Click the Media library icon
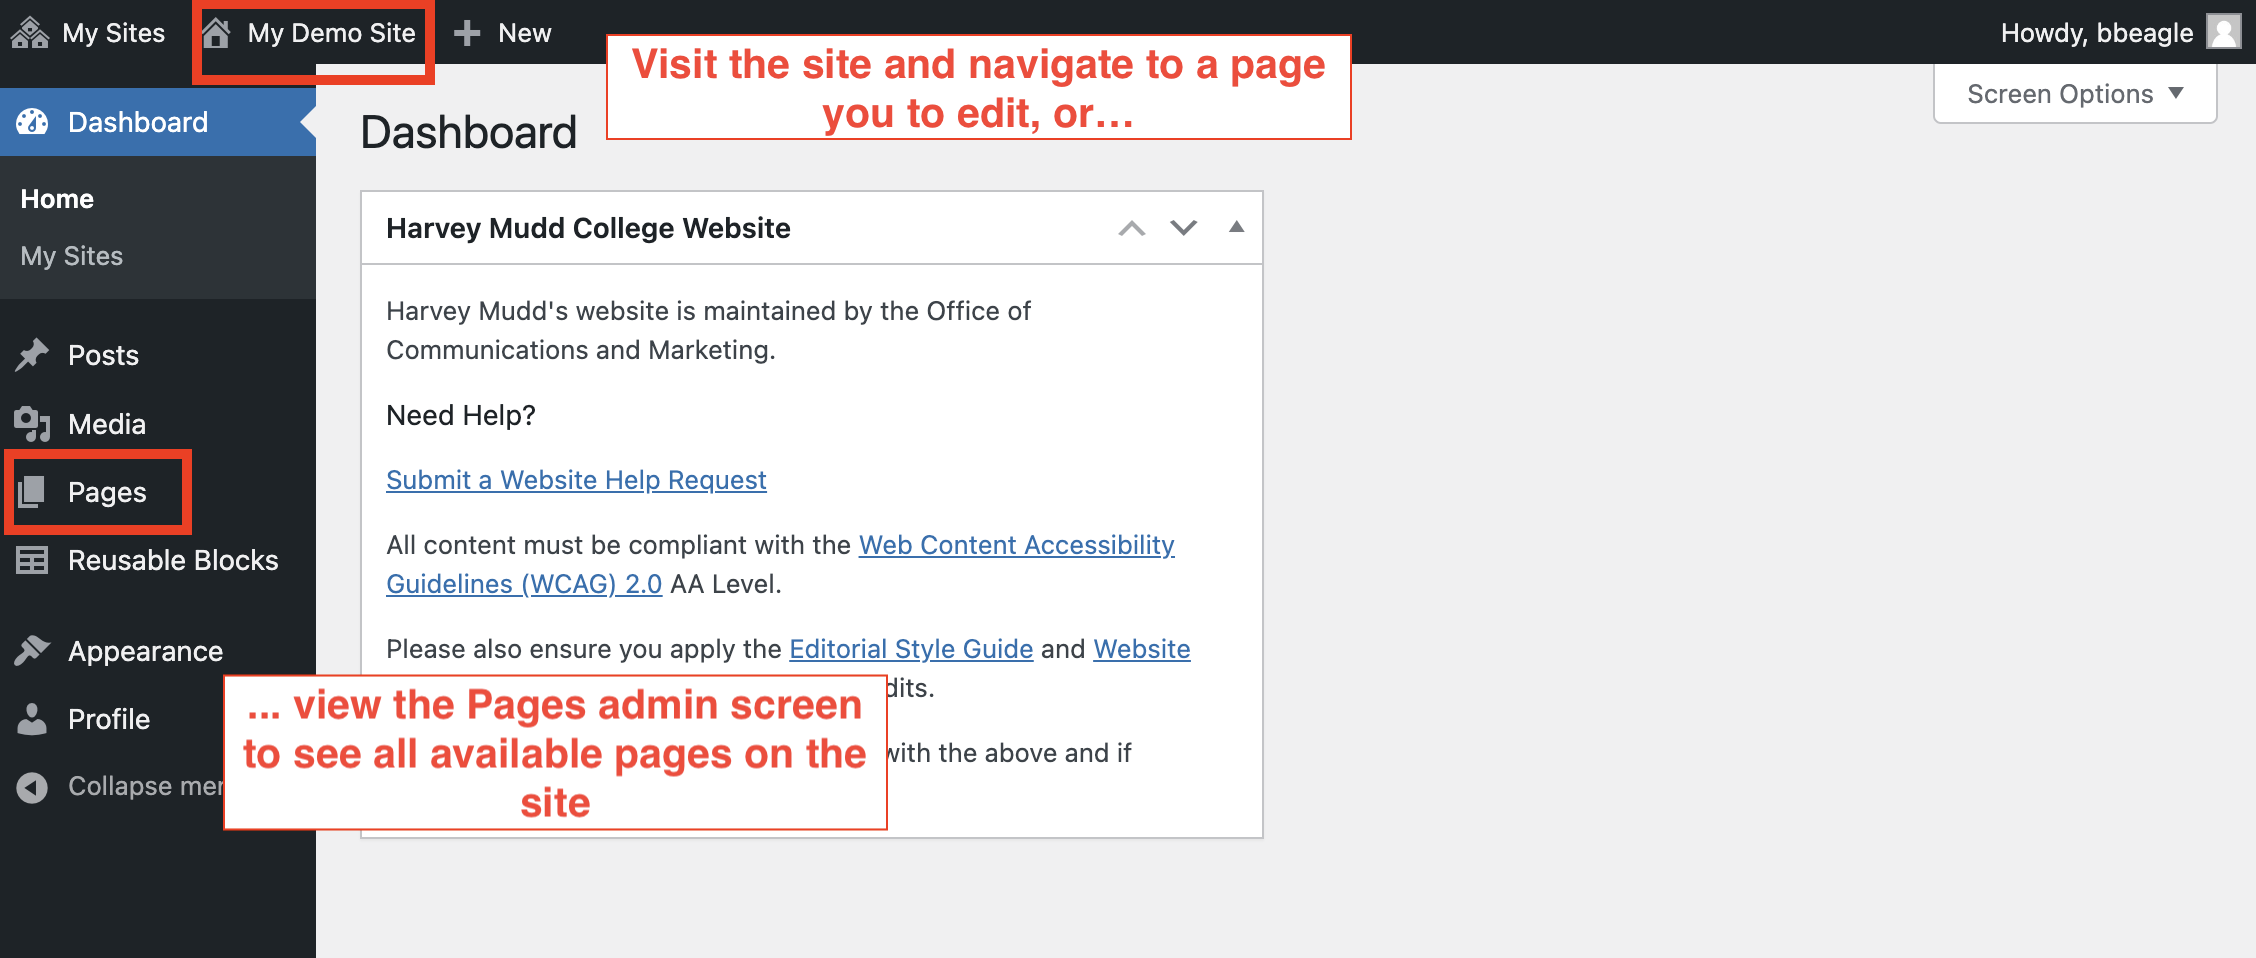Screen dimensions: 2256x958 [32, 424]
